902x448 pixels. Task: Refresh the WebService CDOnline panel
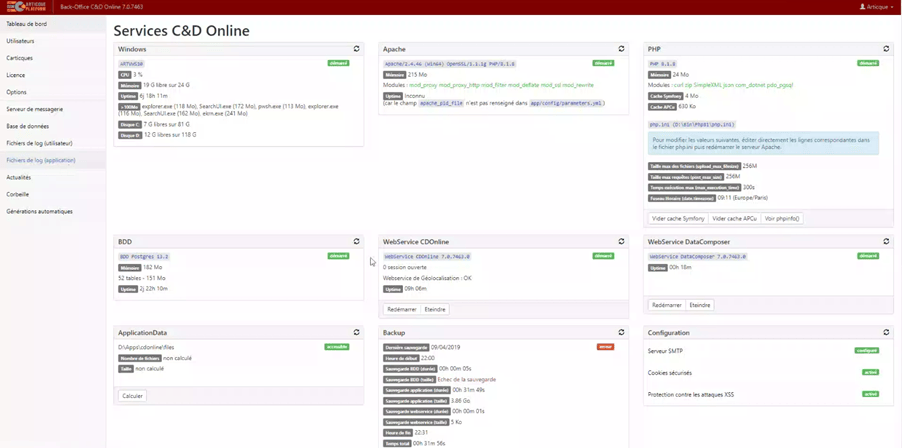(621, 242)
